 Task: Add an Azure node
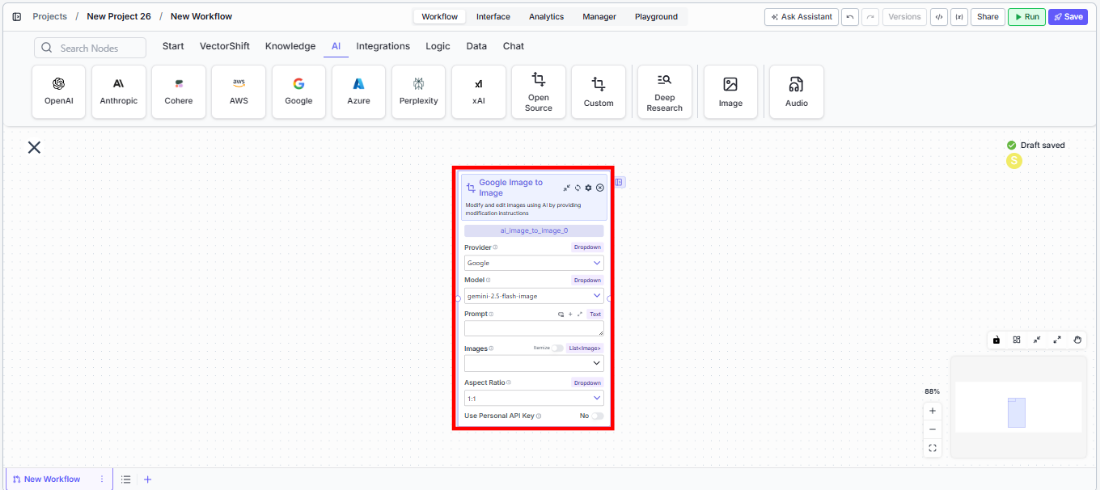point(358,92)
